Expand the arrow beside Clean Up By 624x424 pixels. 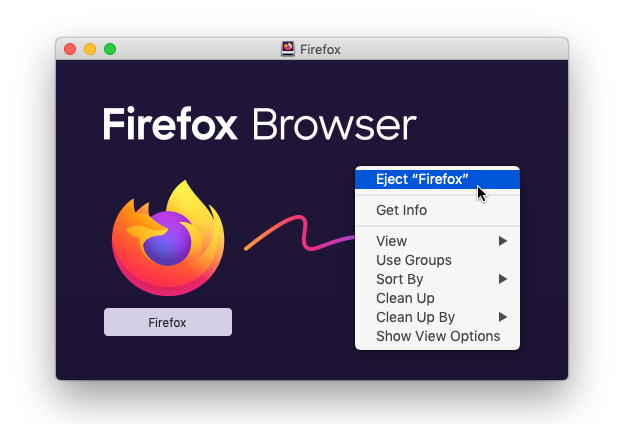point(504,317)
